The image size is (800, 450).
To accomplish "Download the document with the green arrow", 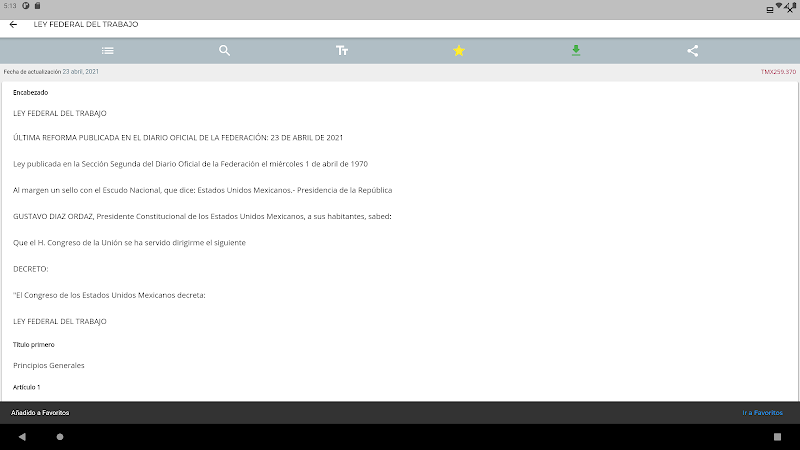I will pos(576,51).
